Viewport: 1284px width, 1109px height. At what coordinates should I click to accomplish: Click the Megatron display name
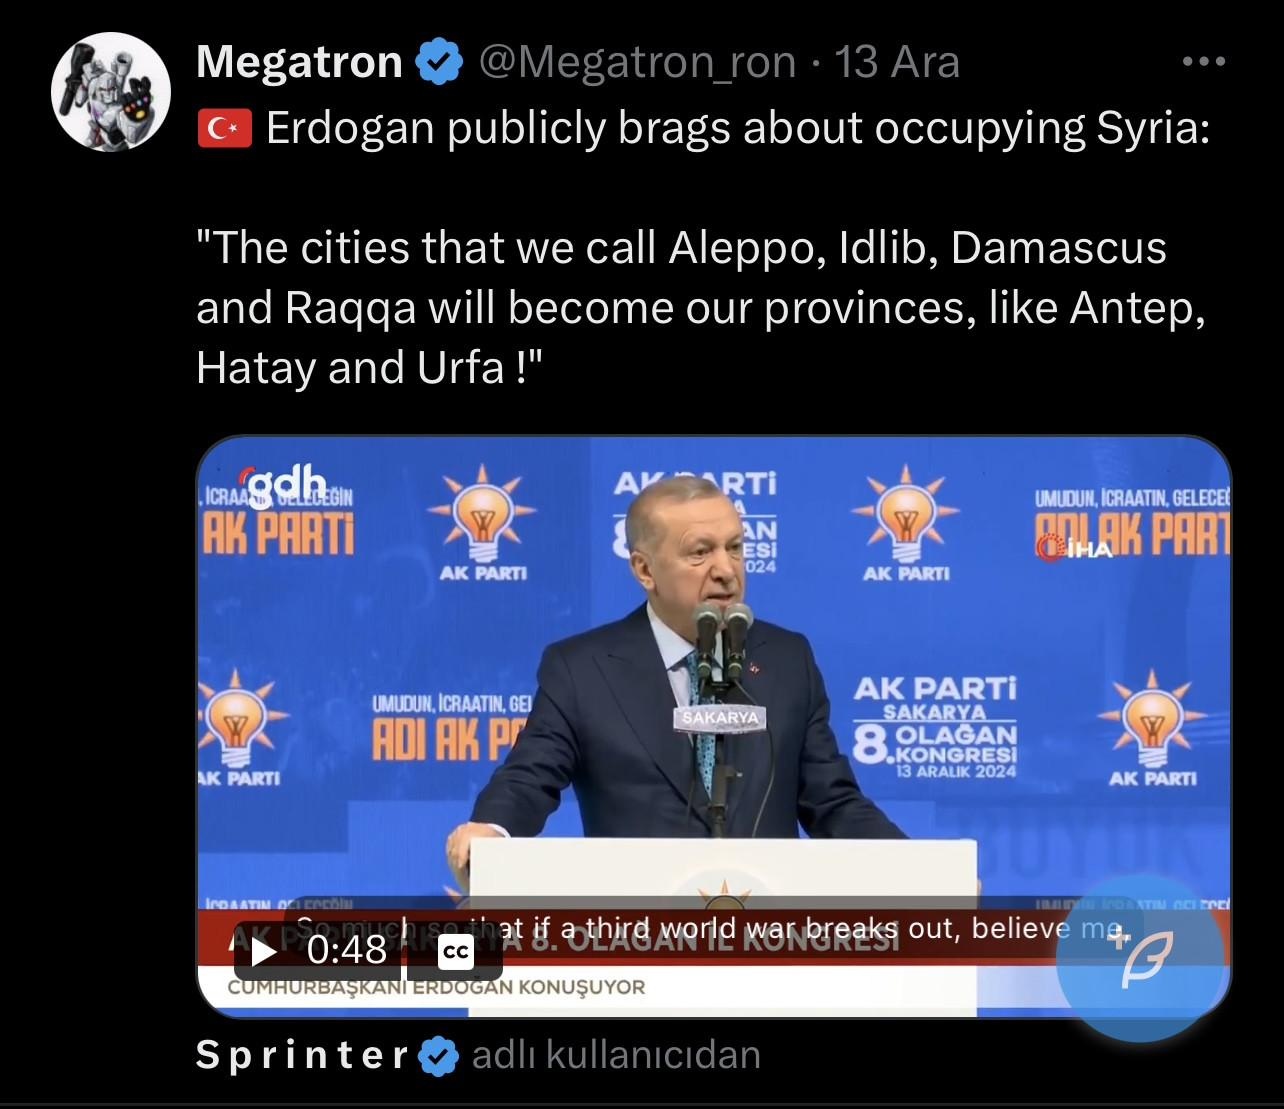click(299, 62)
